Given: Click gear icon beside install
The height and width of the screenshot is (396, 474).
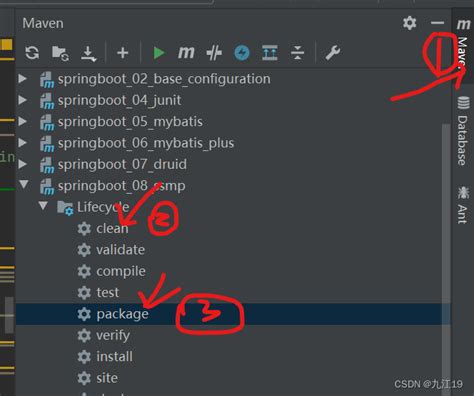Looking at the screenshot, I should pyautogui.click(x=84, y=357).
